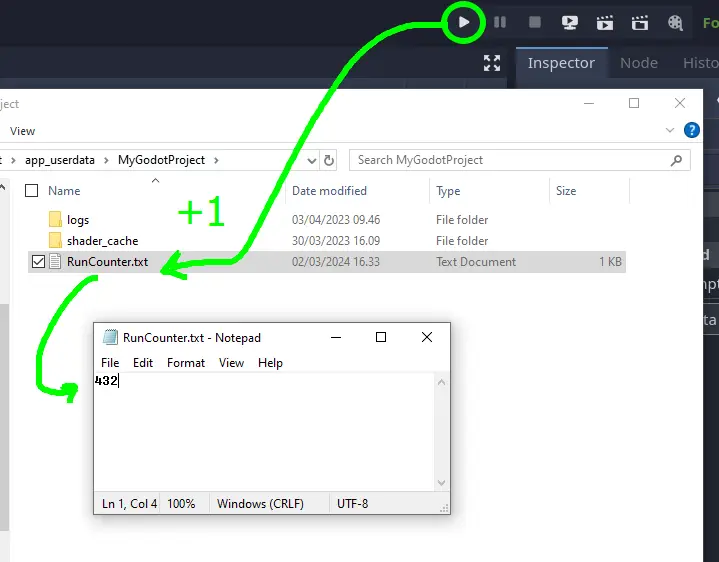Sort files by Date modified column

[329, 191]
